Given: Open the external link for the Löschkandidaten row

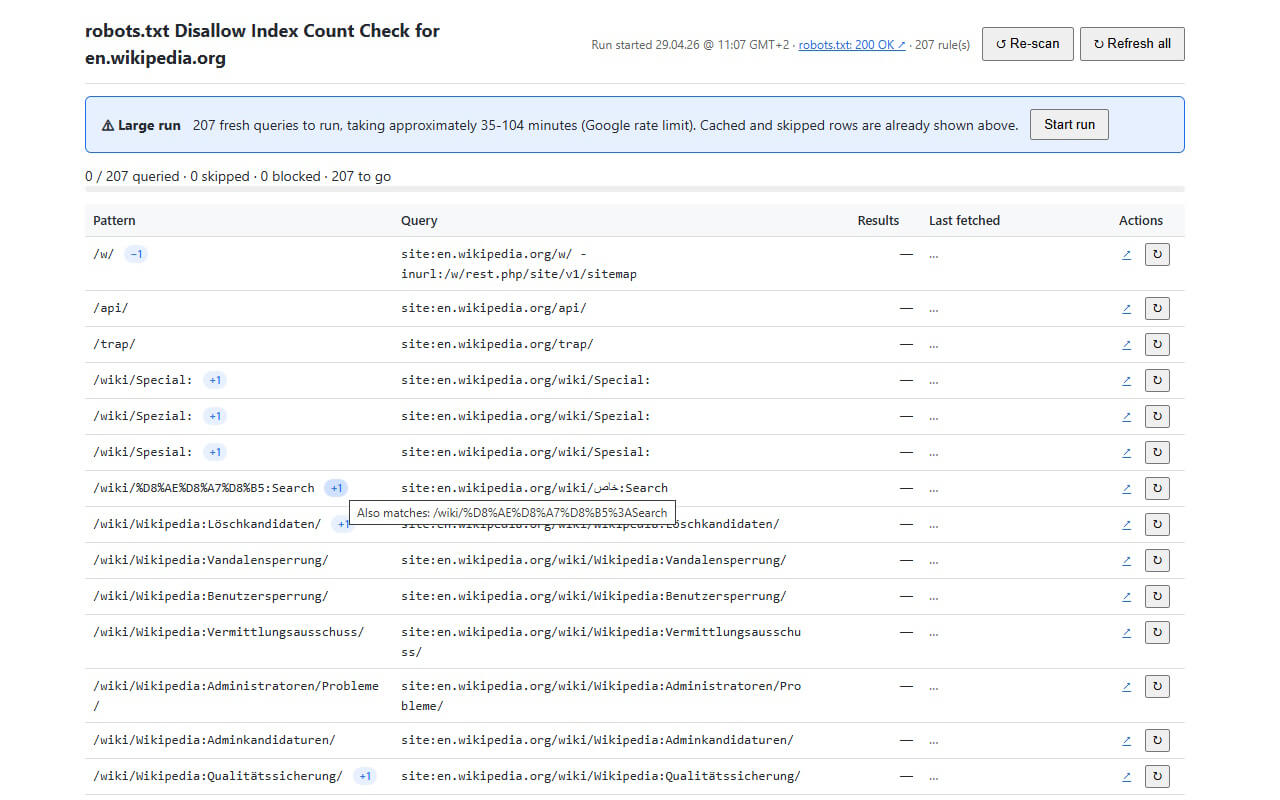Looking at the screenshot, I should (1127, 524).
